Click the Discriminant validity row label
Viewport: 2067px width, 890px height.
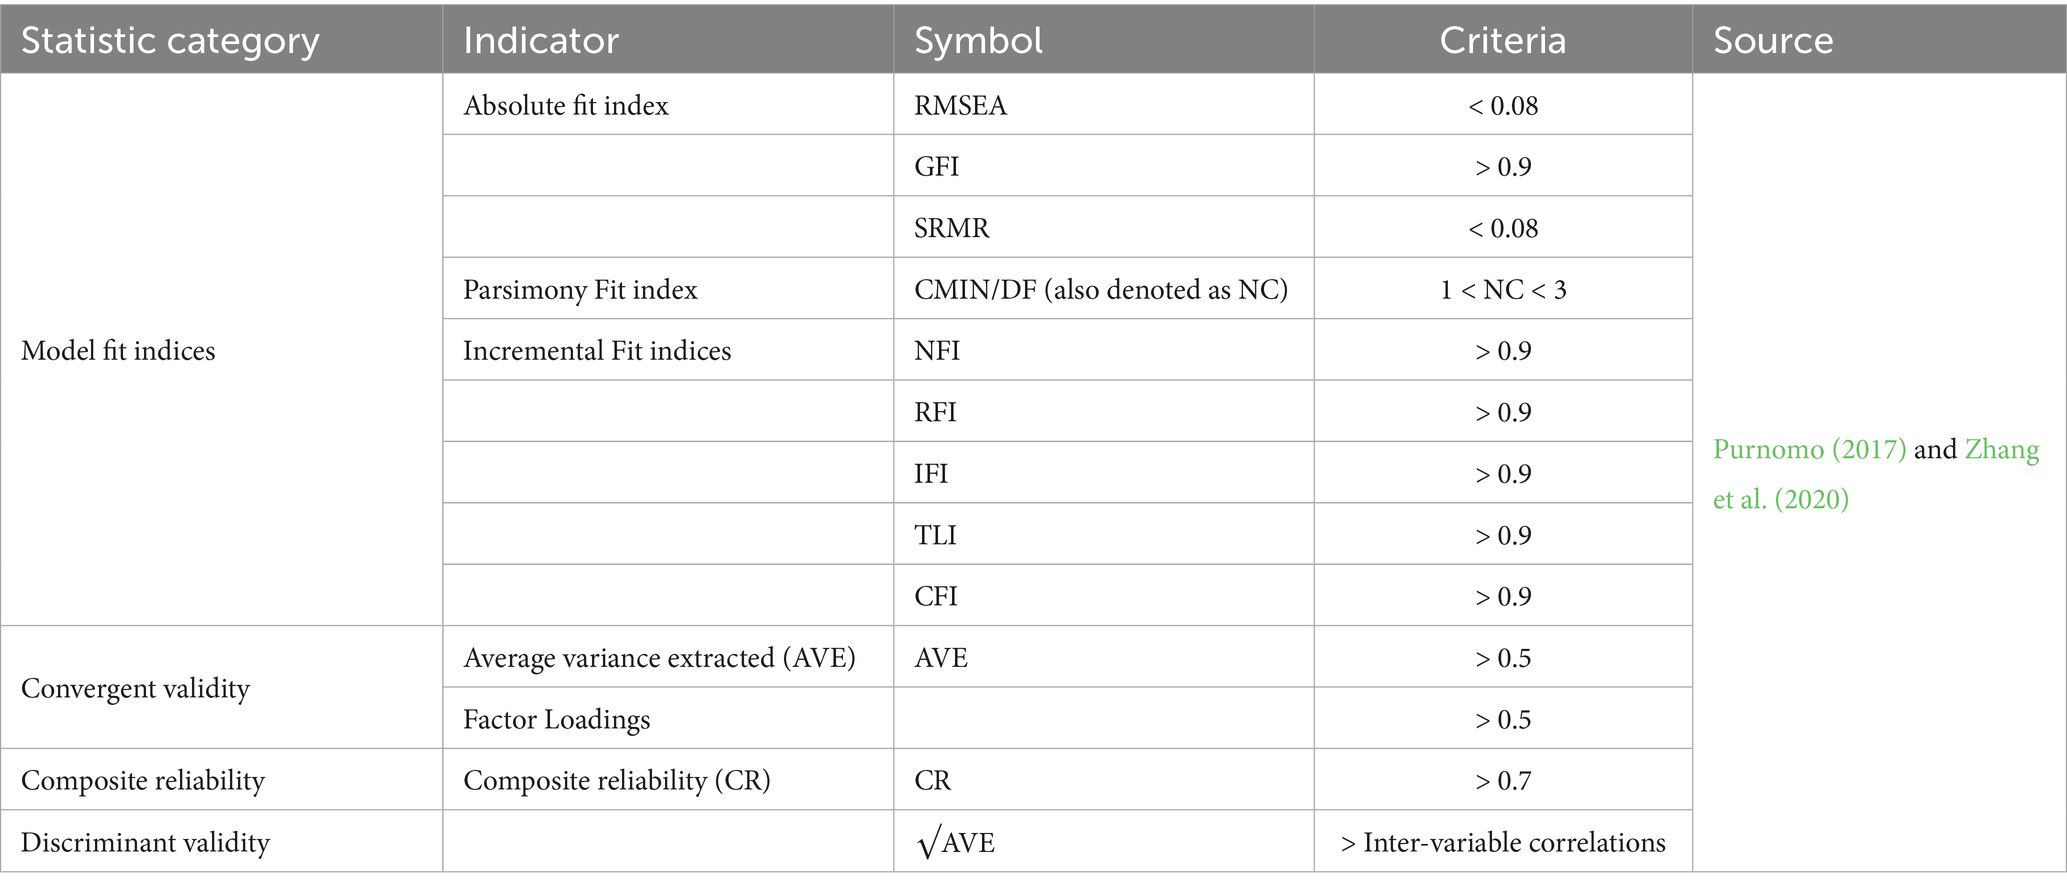coord(145,843)
